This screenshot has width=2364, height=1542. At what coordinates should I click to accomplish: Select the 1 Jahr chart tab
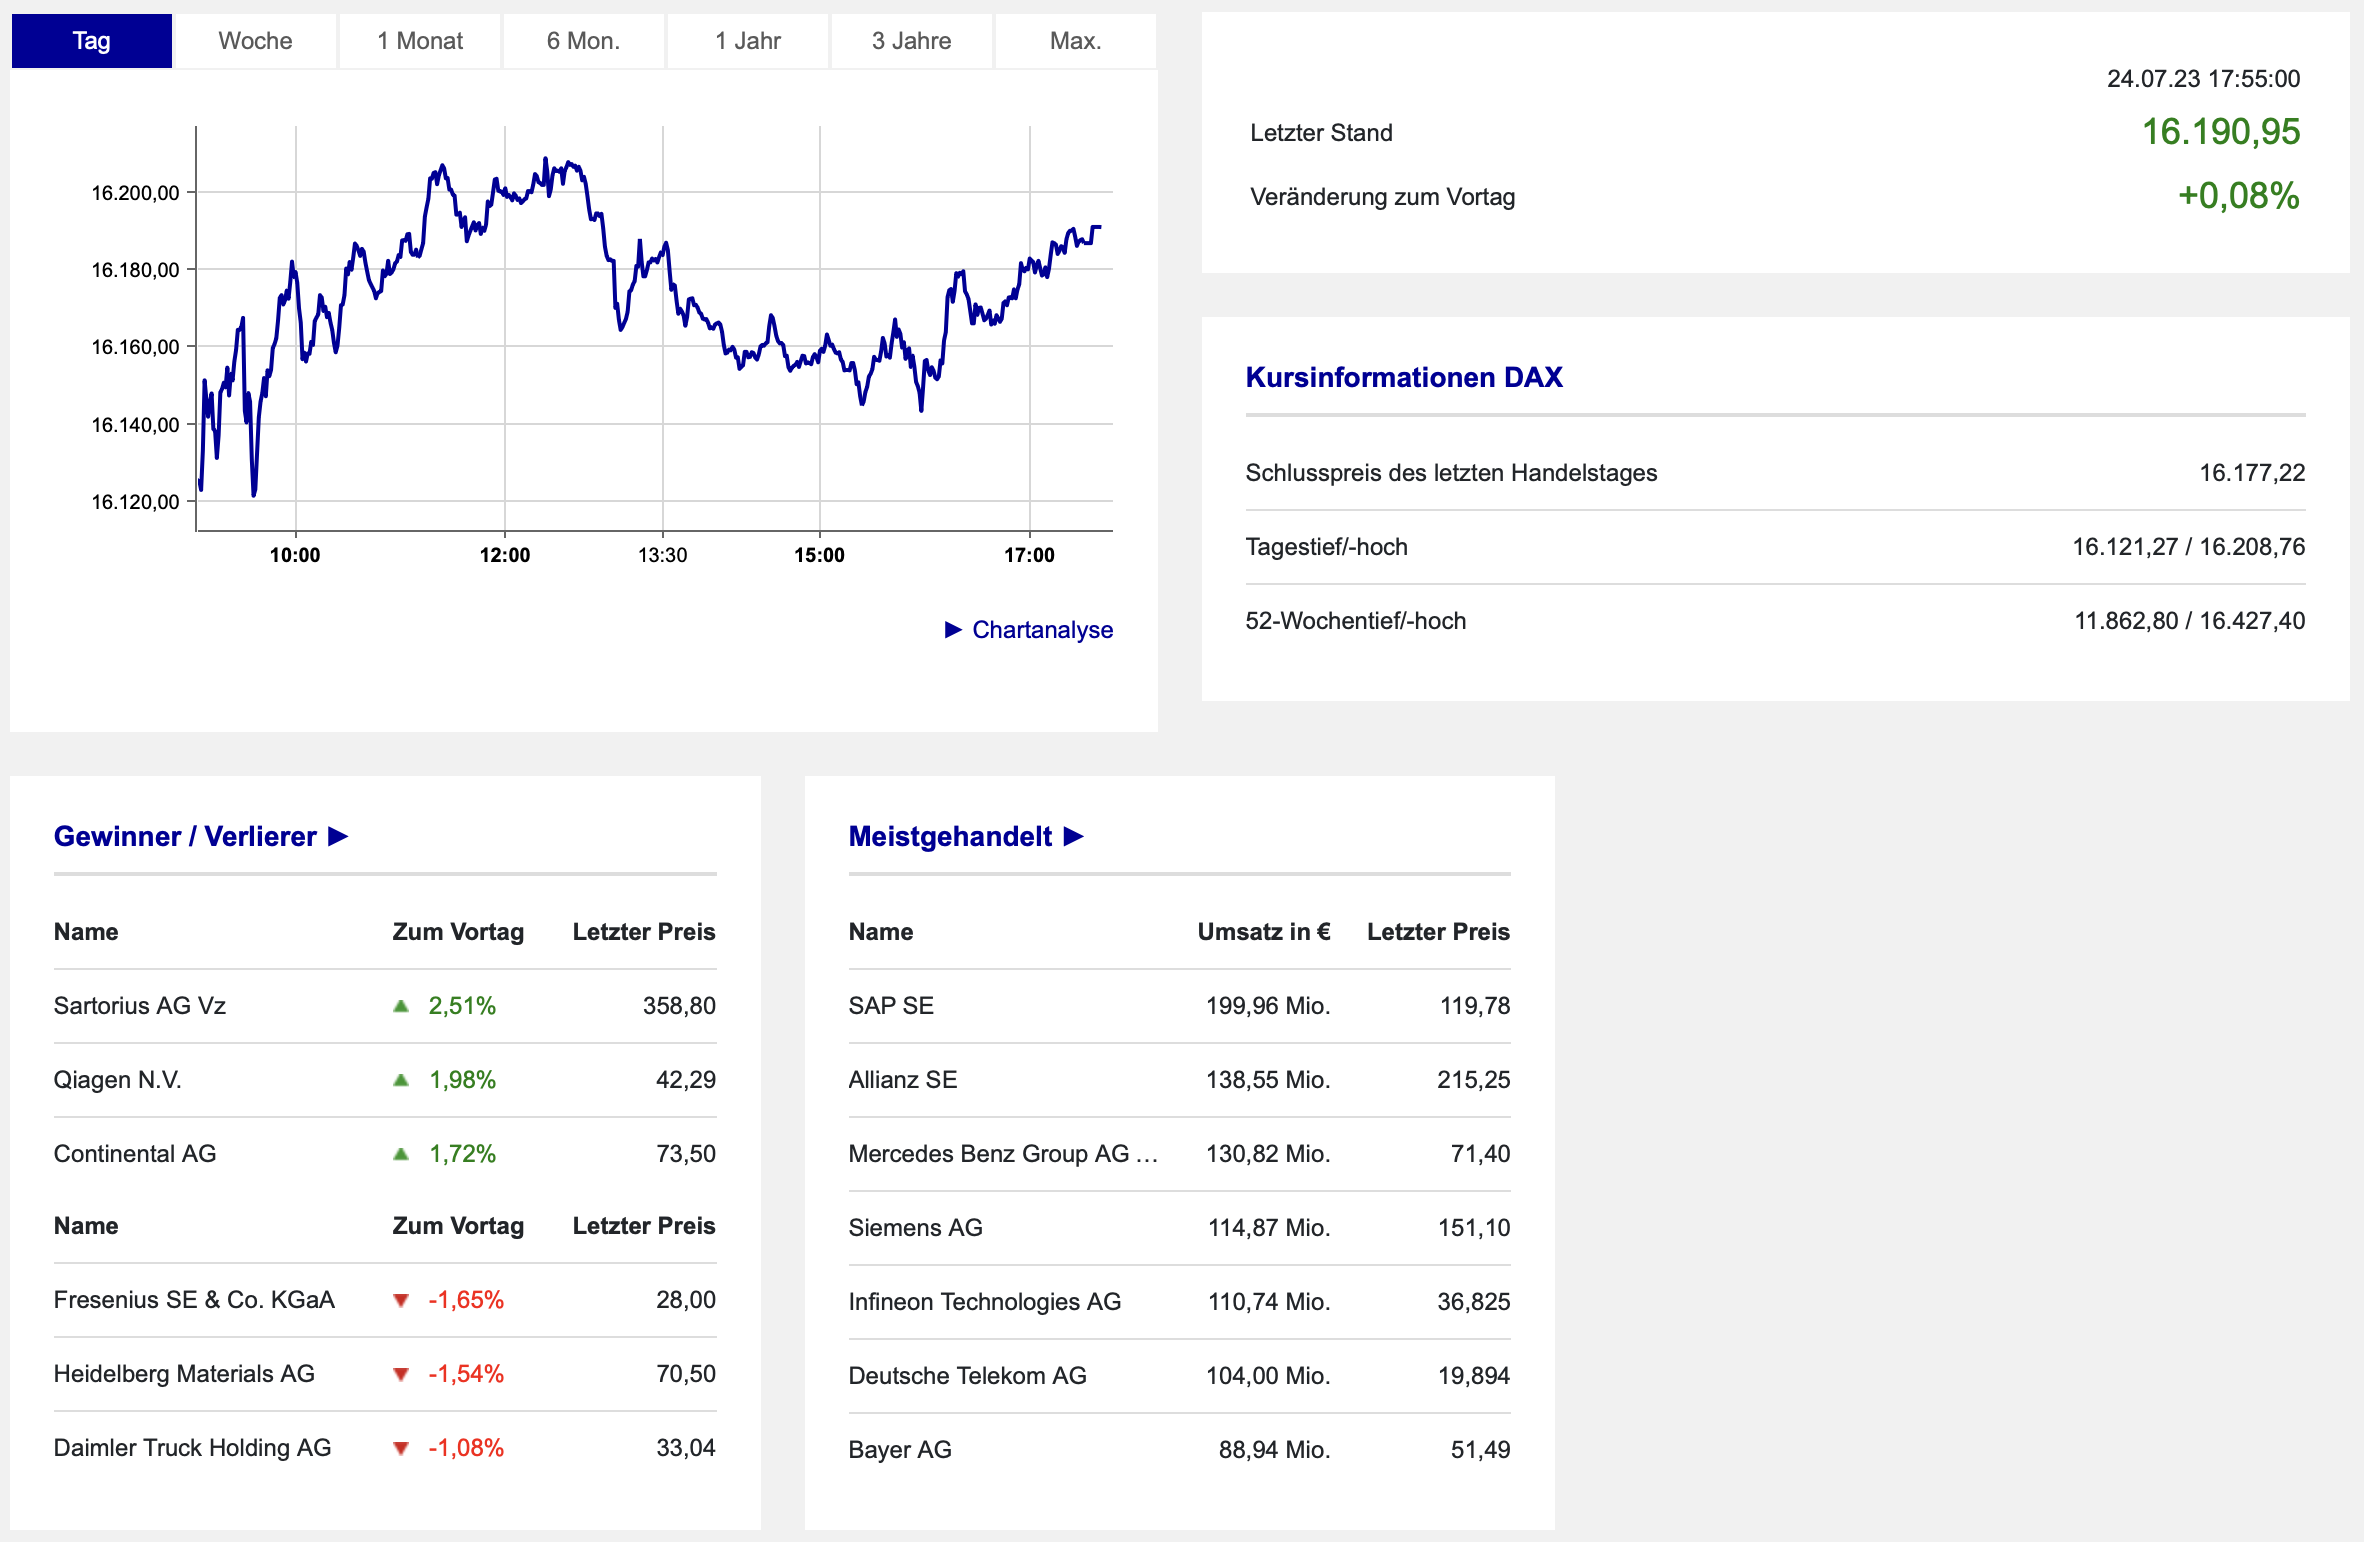[x=747, y=41]
